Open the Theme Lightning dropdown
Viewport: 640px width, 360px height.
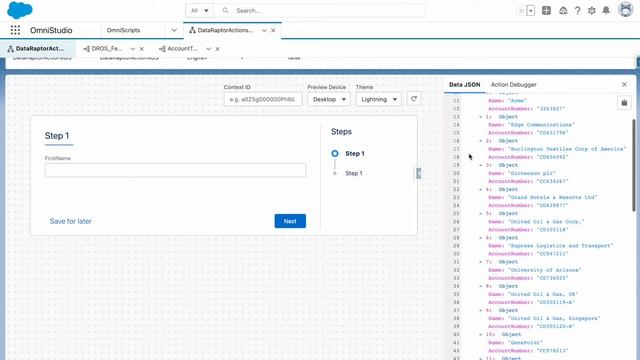click(x=379, y=99)
